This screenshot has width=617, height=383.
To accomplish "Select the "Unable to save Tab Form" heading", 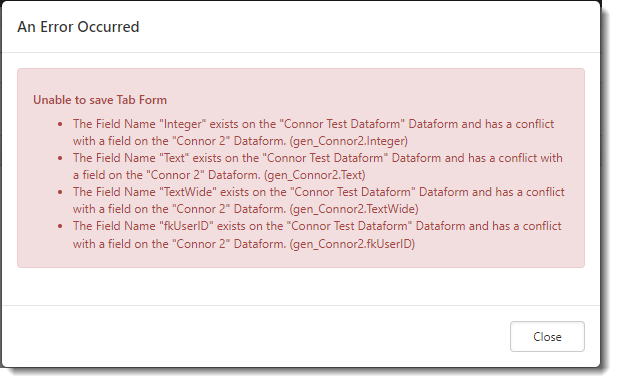I will 100,100.
